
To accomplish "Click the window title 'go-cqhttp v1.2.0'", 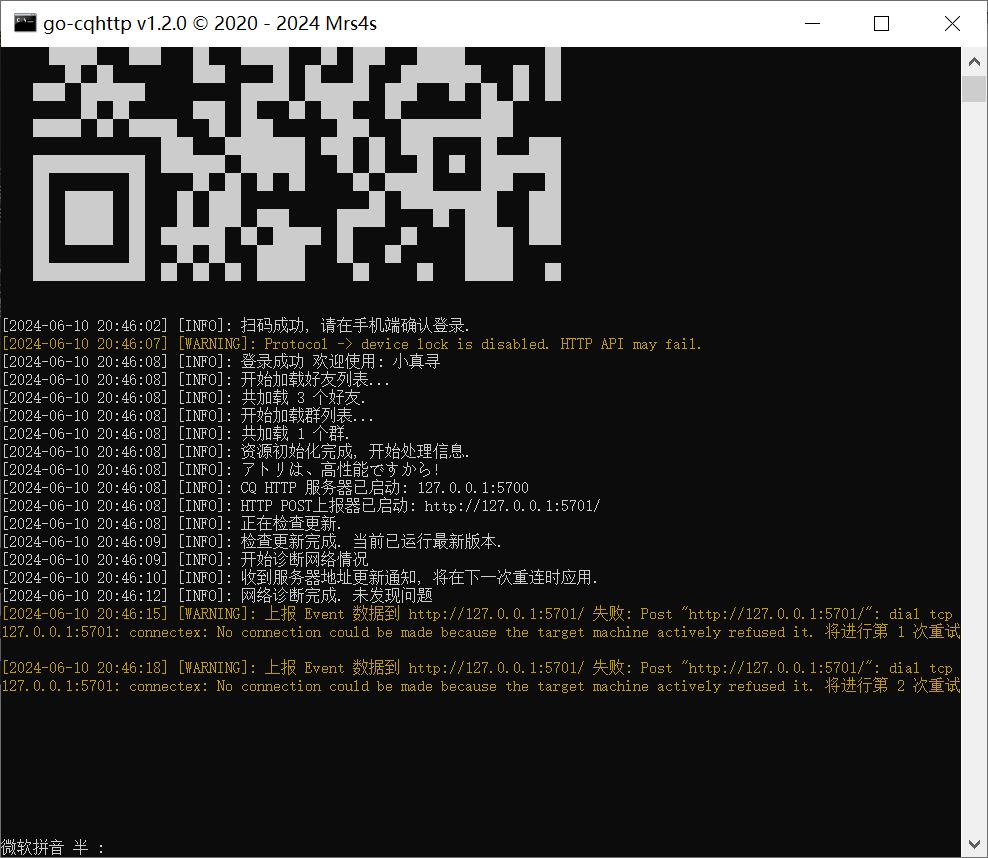I will 115,23.
